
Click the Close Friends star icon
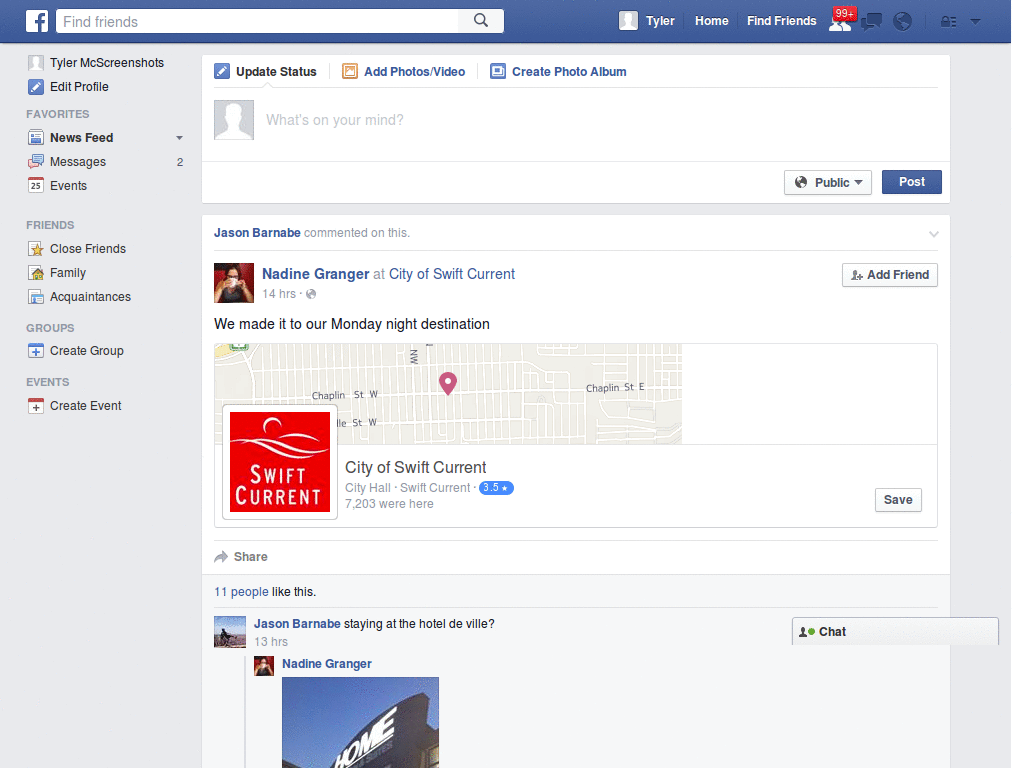click(36, 249)
